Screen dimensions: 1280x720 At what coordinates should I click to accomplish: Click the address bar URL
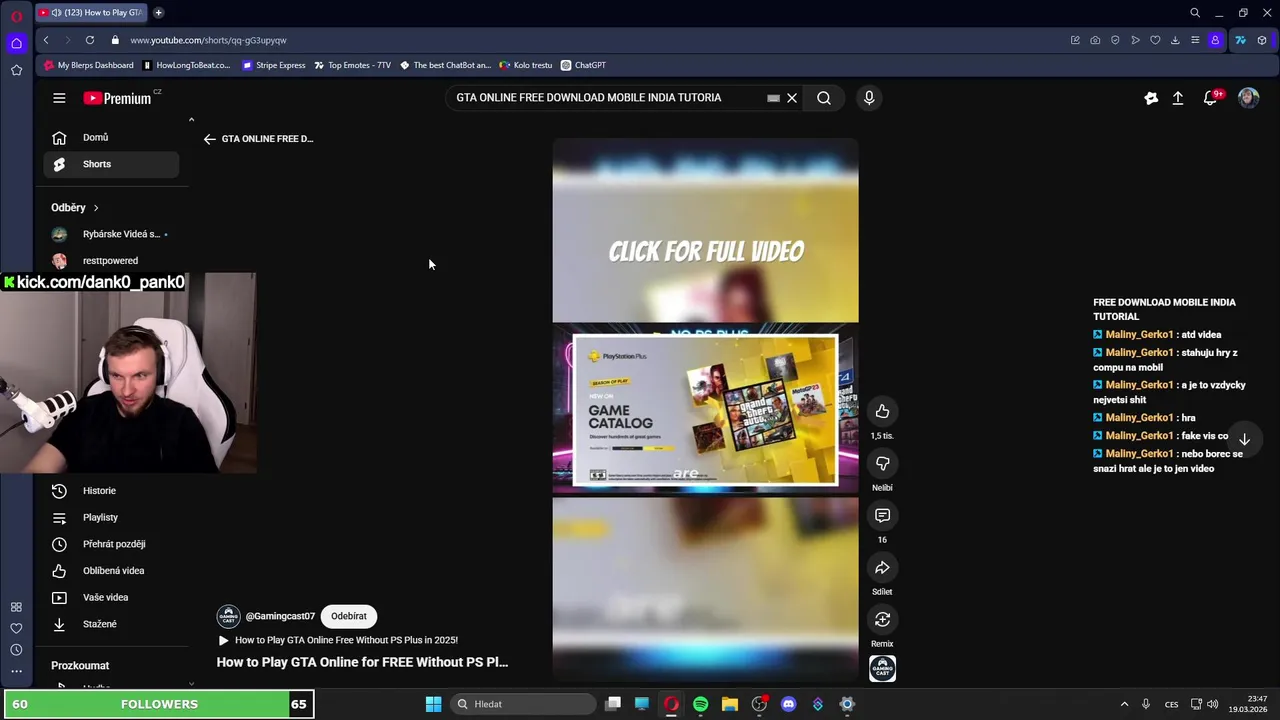(x=208, y=40)
